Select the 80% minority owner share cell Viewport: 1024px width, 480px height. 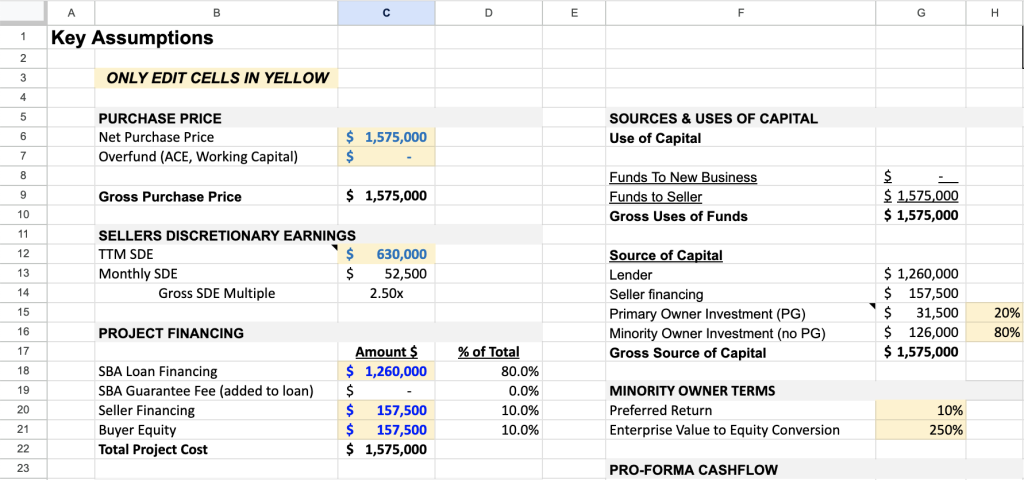(995, 333)
